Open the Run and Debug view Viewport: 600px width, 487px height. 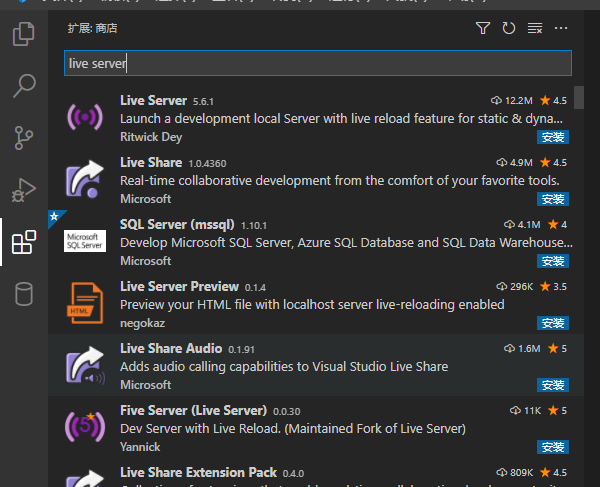pos(23,189)
